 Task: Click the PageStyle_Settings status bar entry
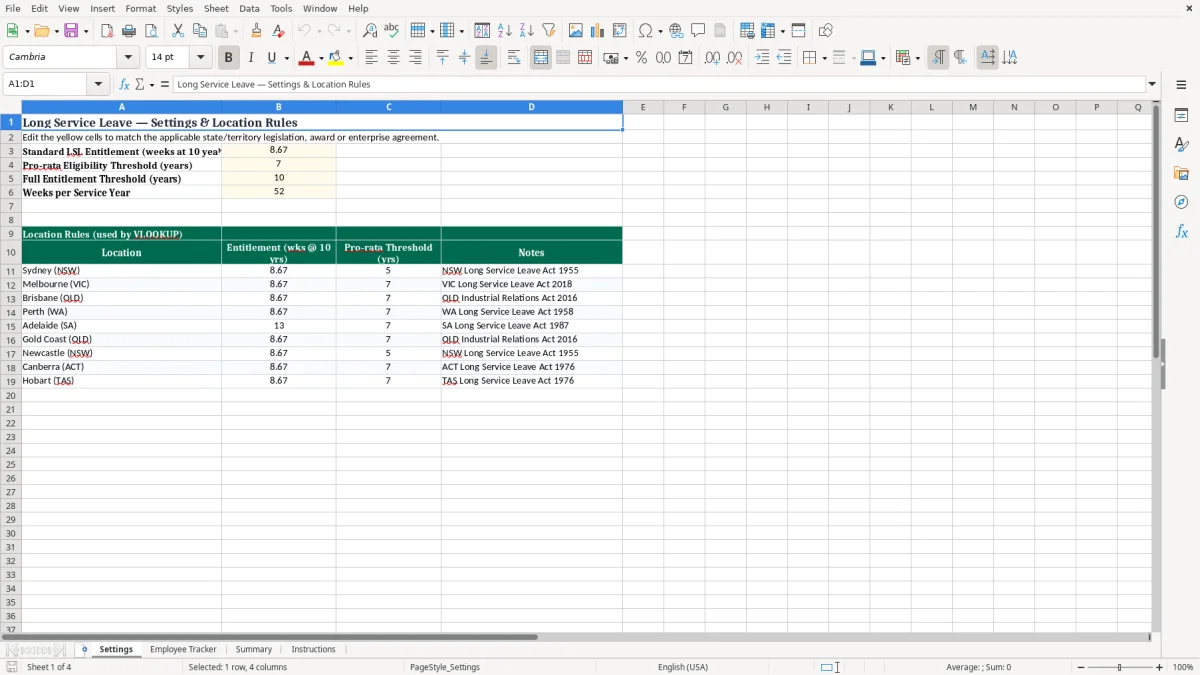(445, 667)
